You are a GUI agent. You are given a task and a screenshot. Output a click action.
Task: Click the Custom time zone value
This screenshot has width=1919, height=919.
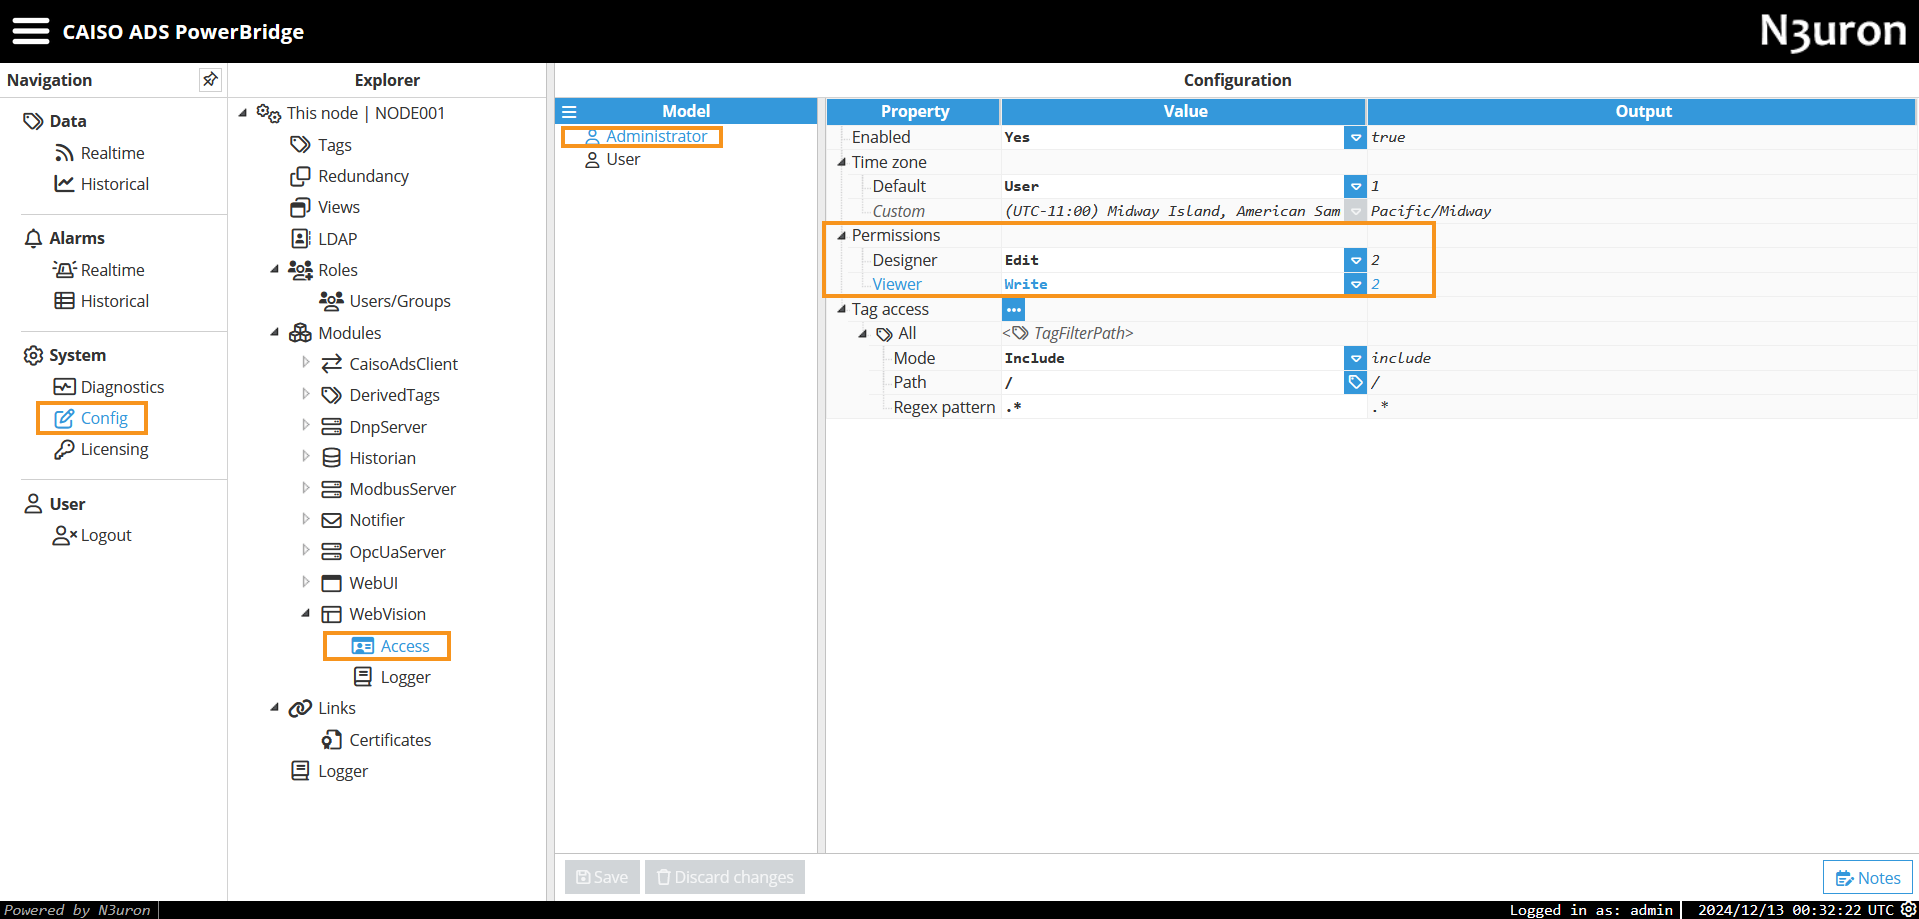[x=1173, y=211]
